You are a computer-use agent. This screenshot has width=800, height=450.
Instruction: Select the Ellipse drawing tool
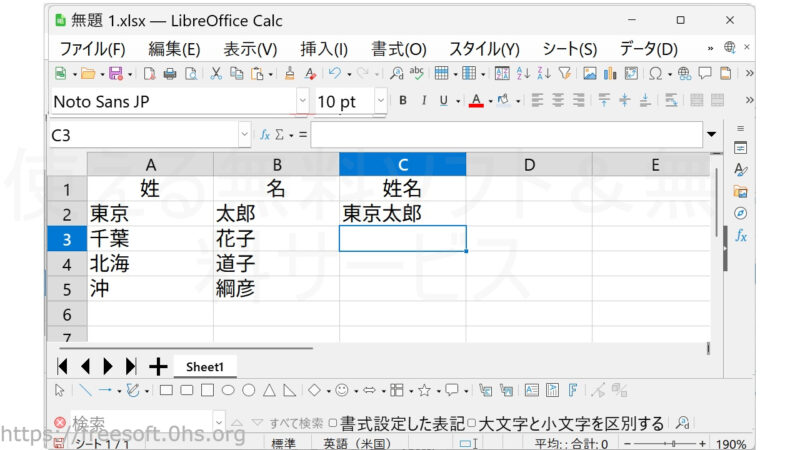(x=228, y=390)
